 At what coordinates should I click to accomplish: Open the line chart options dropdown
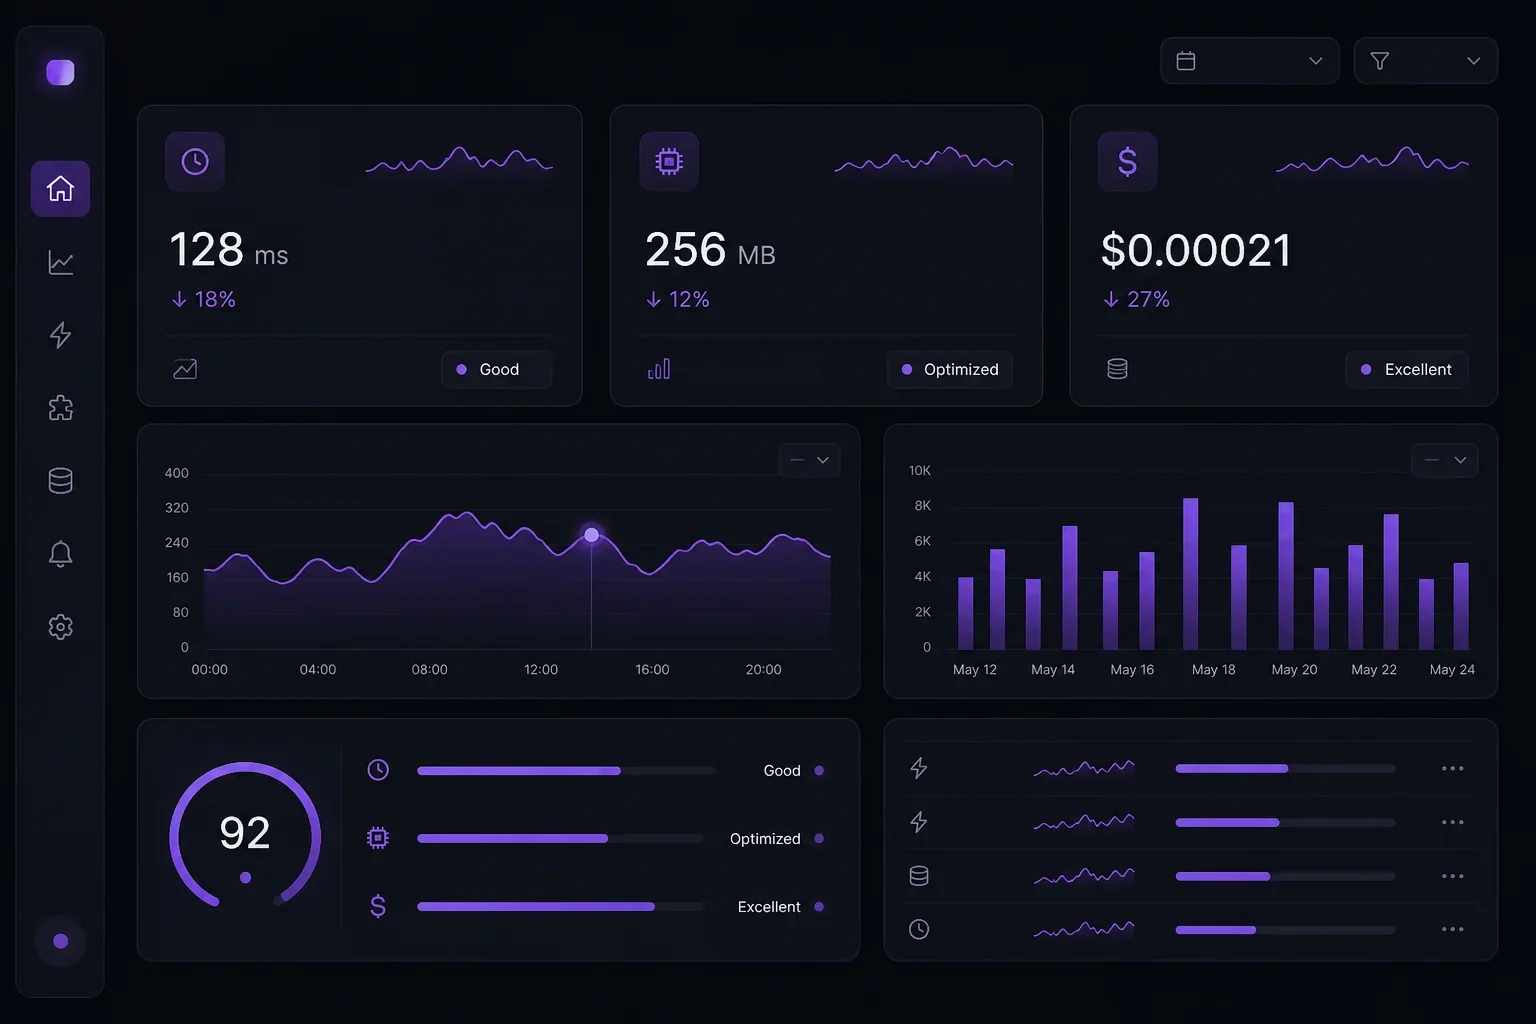click(809, 460)
